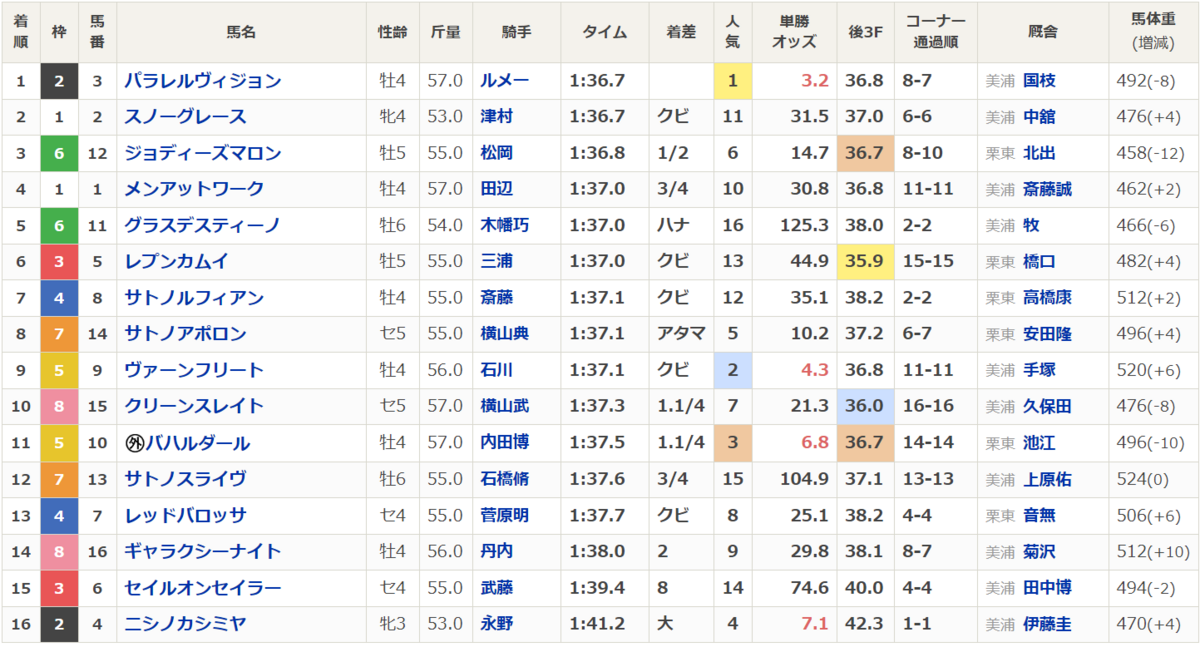Open horse ヴァーンフリート page
Viewport: 1200px width, 647px height.
coord(194,370)
